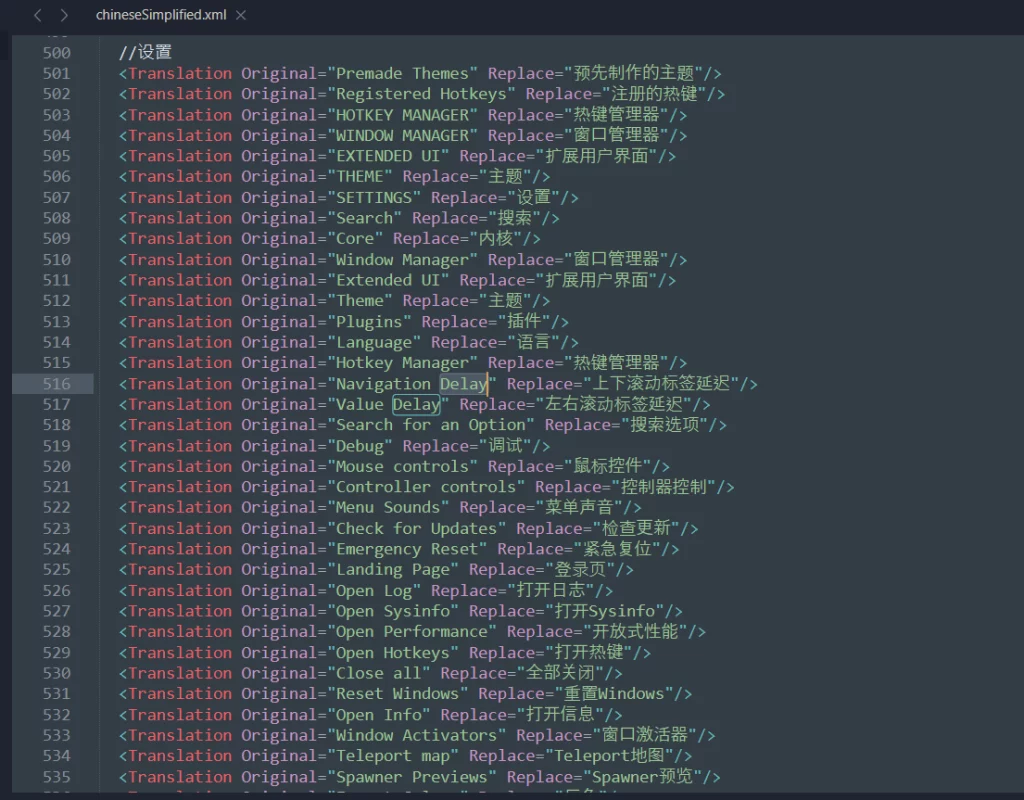Click "Teleport map" on line 534

tap(393, 756)
